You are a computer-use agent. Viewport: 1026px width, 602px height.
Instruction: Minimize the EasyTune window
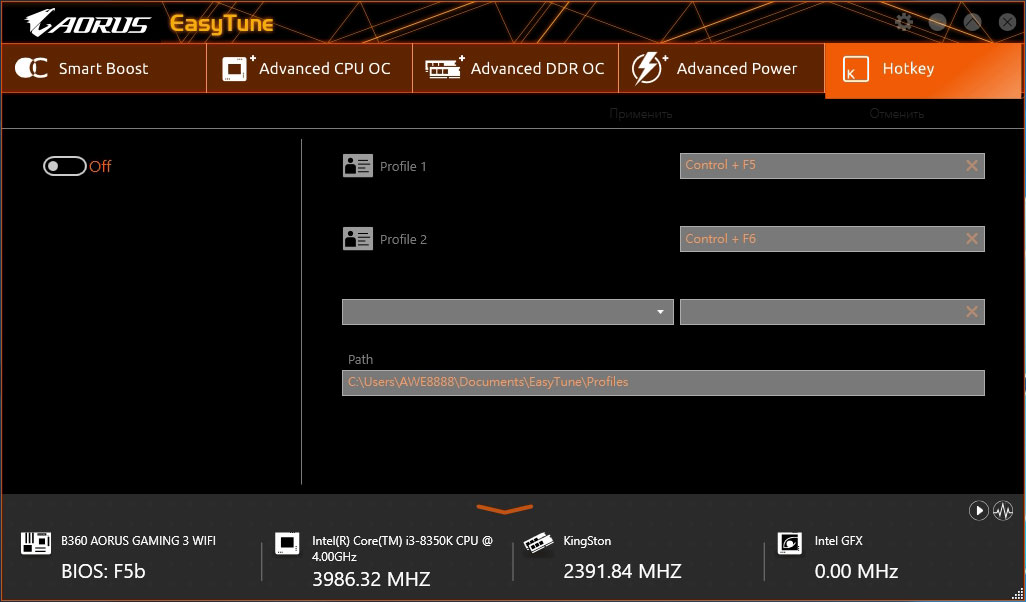(x=938, y=22)
